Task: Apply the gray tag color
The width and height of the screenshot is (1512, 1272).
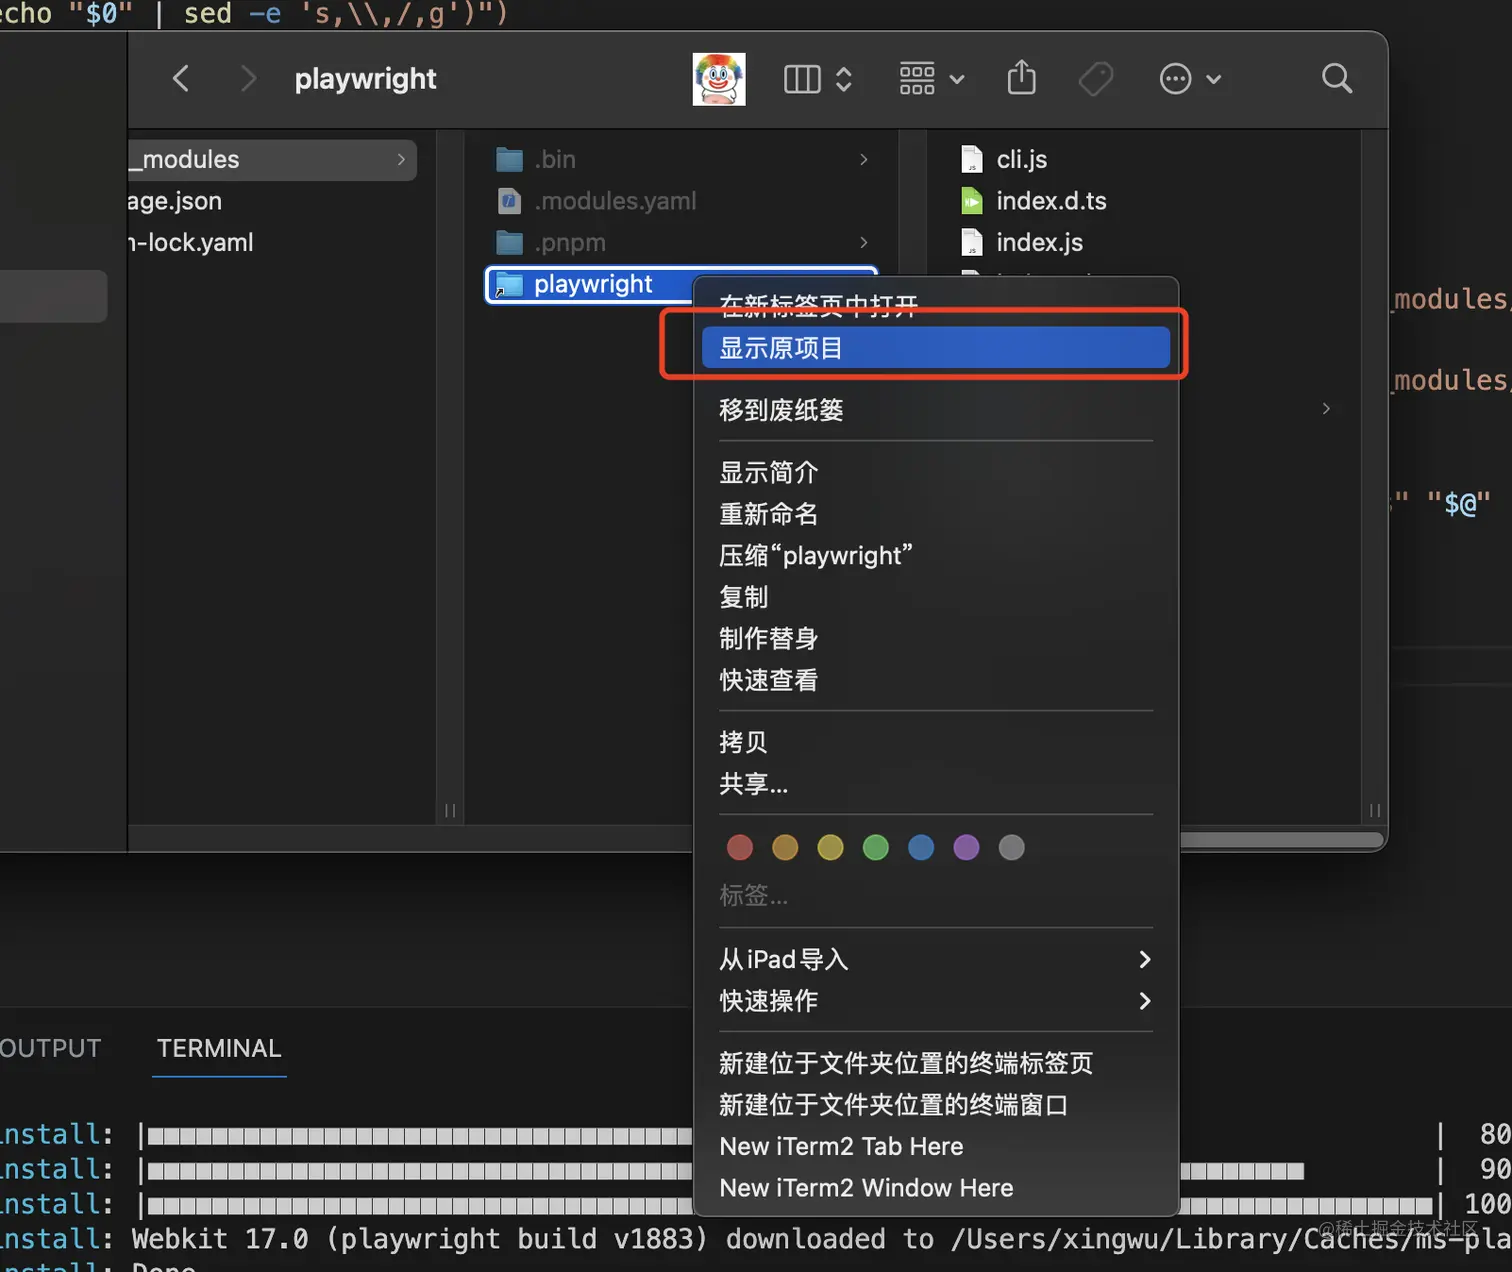Action: (1012, 848)
